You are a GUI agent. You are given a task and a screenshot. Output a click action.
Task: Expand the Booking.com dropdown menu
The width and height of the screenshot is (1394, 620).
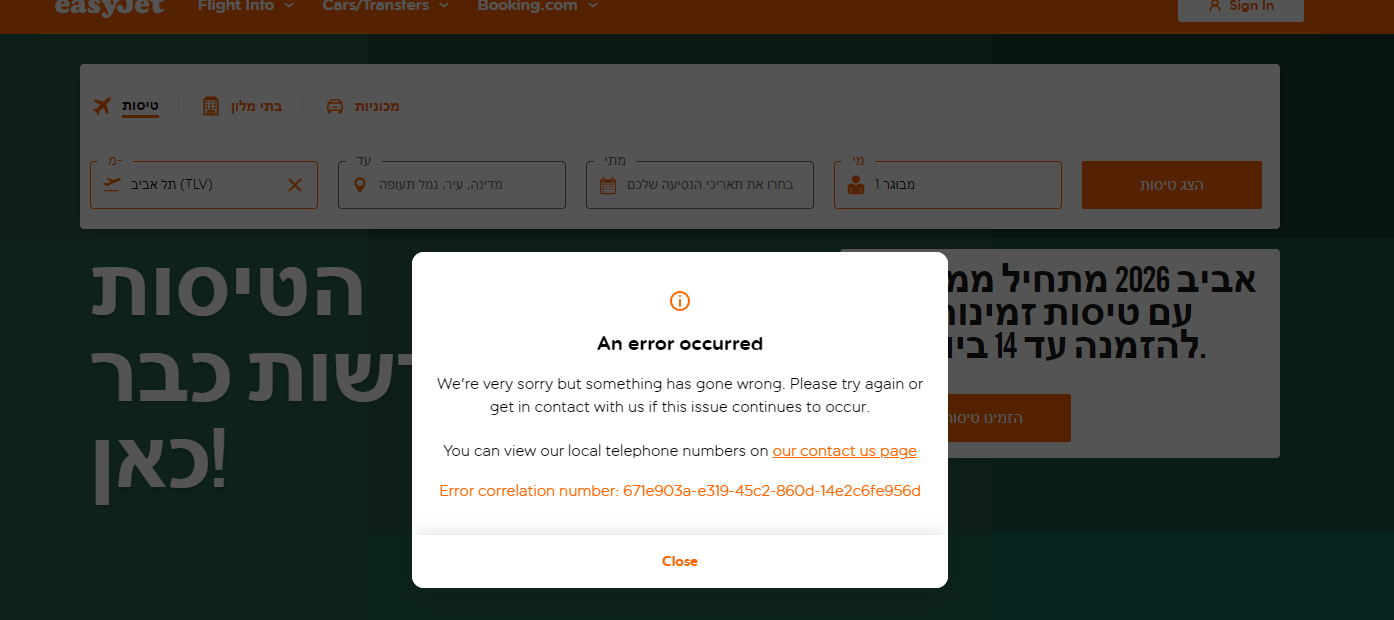[538, 6]
